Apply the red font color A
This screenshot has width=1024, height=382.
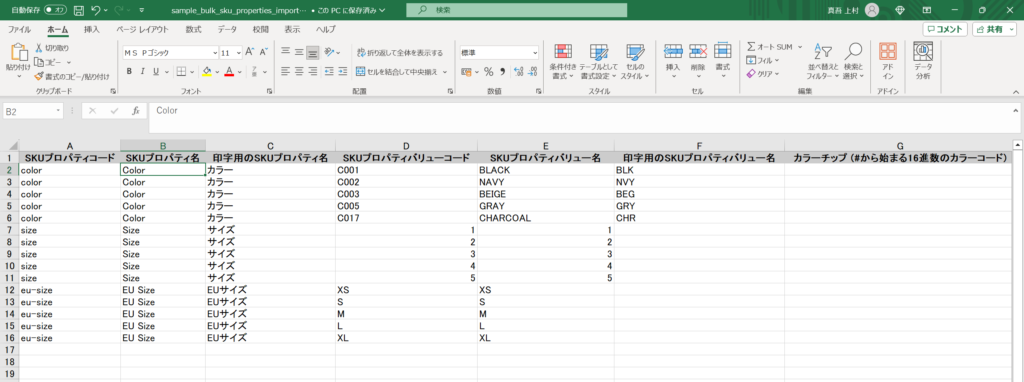pyautogui.click(x=229, y=71)
